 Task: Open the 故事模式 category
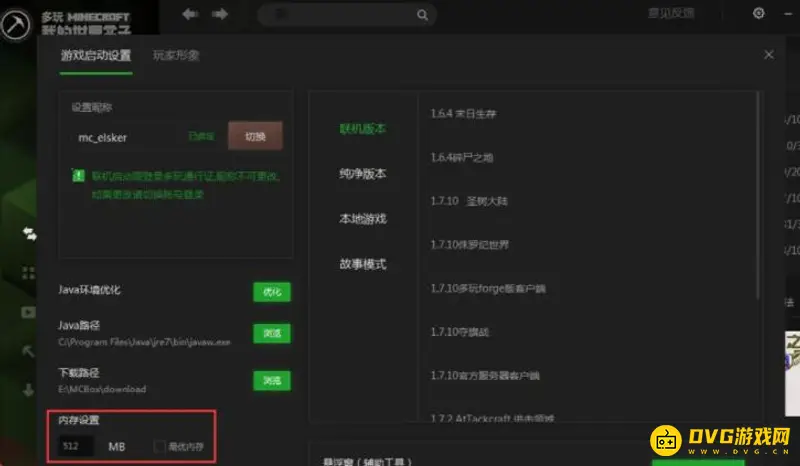click(362, 264)
